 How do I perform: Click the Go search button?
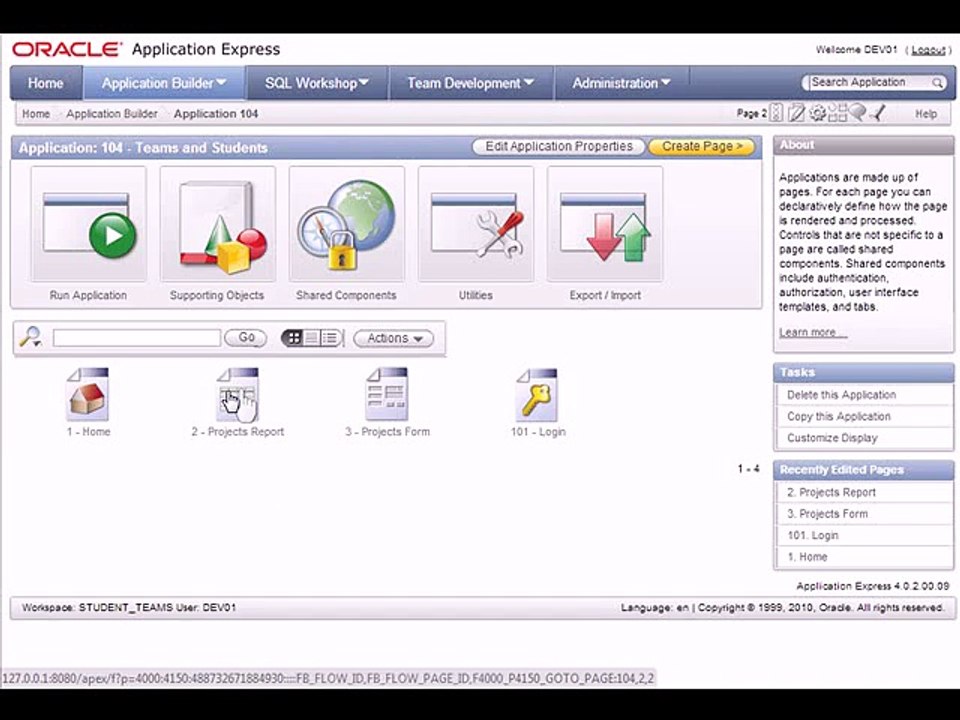click(x=246, y=338)
